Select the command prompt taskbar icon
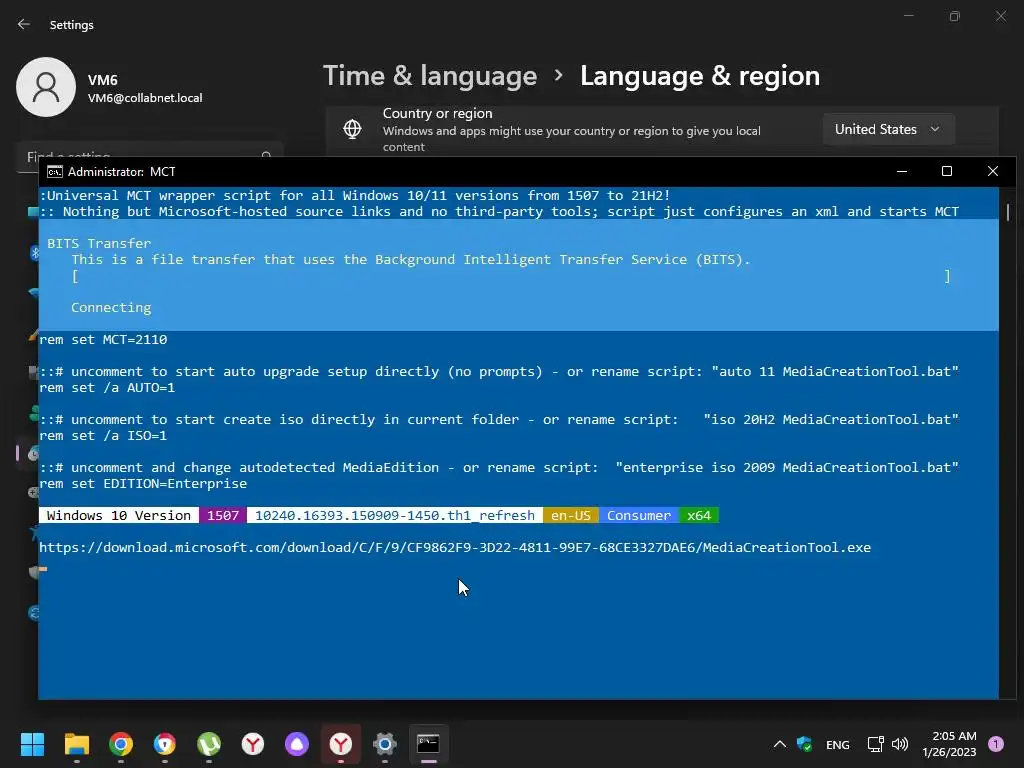This screenshot has width=1024, height=768. pyautogui.click(x=428, y=744)
